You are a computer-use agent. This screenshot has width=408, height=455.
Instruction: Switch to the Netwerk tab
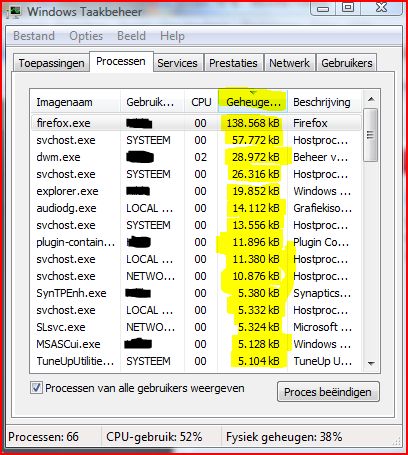point(289,63)
